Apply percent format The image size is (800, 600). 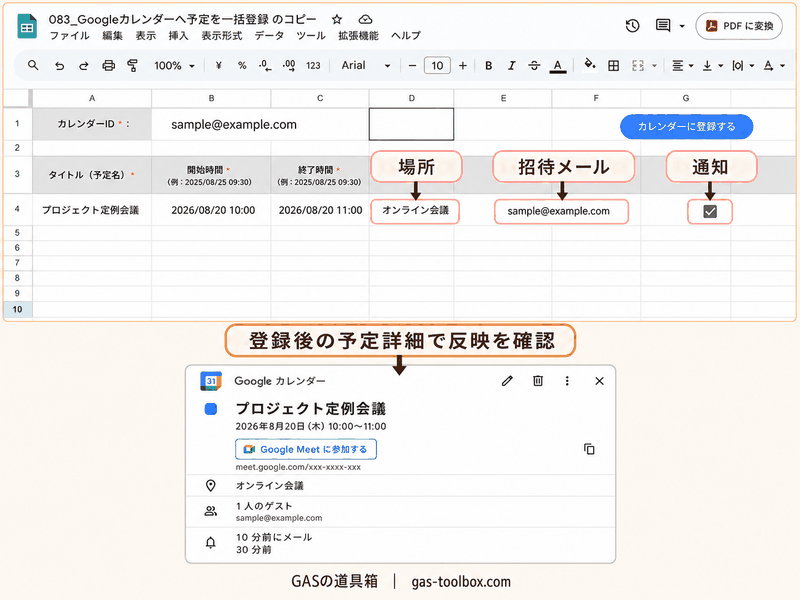click(x=242, y=65)
